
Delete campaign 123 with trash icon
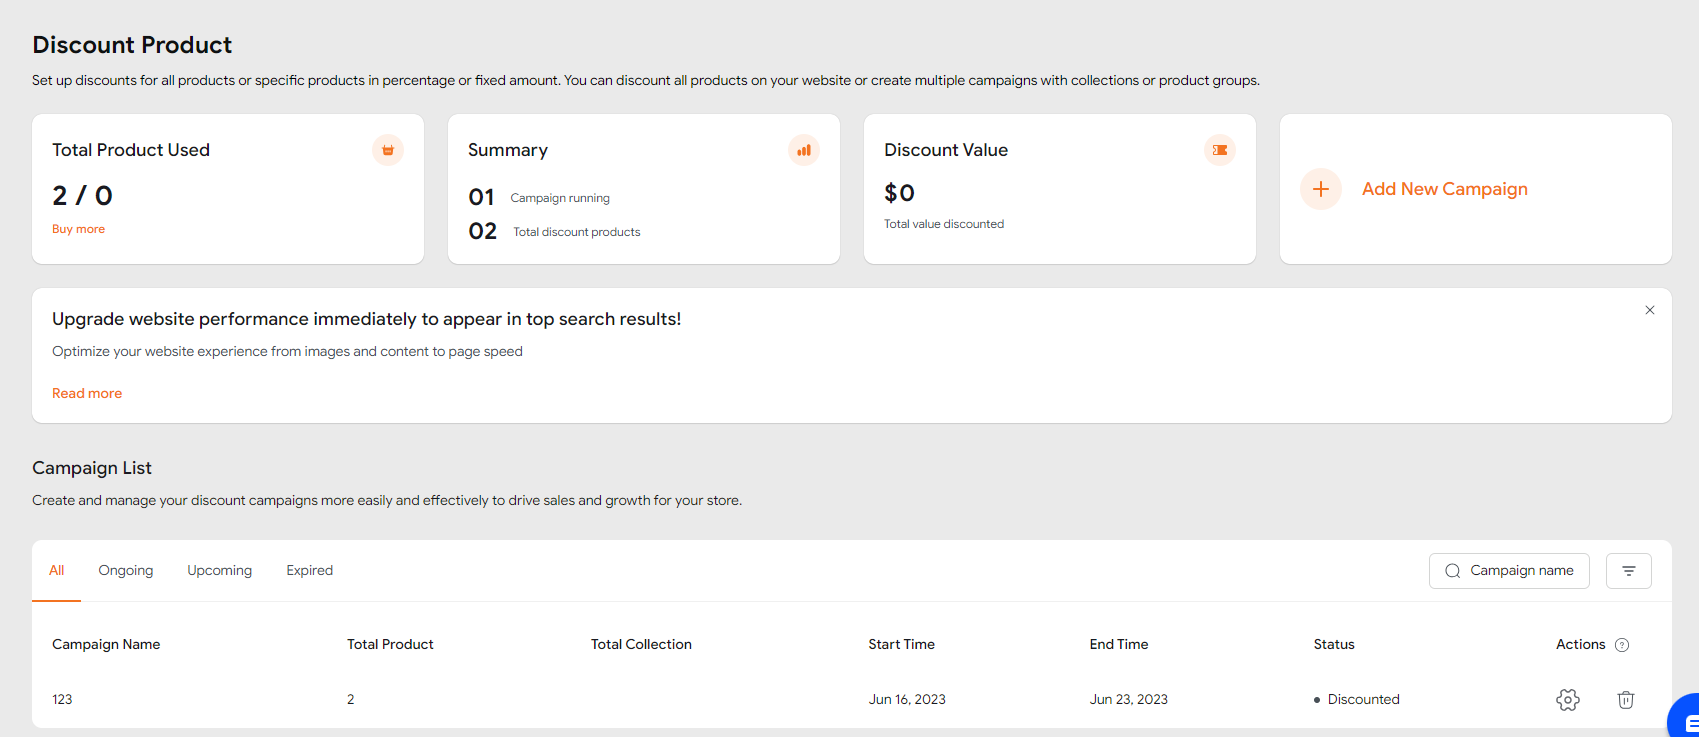pos(1626,700)
